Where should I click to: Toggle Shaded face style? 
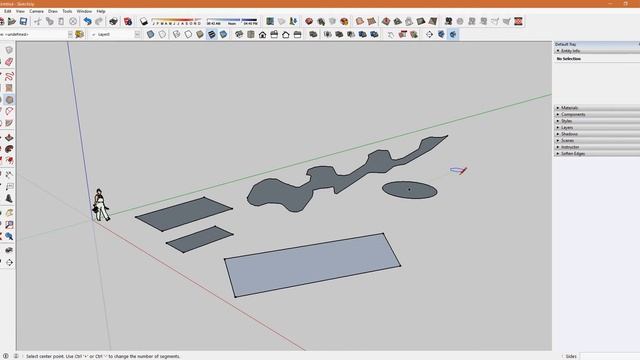coord(200,34)
